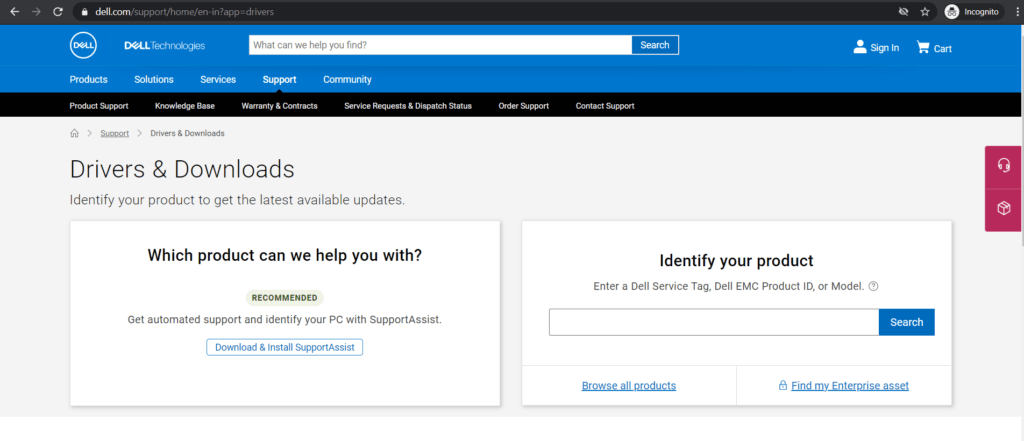Click the home breadcrumb icon

click(x=74, y=133)
